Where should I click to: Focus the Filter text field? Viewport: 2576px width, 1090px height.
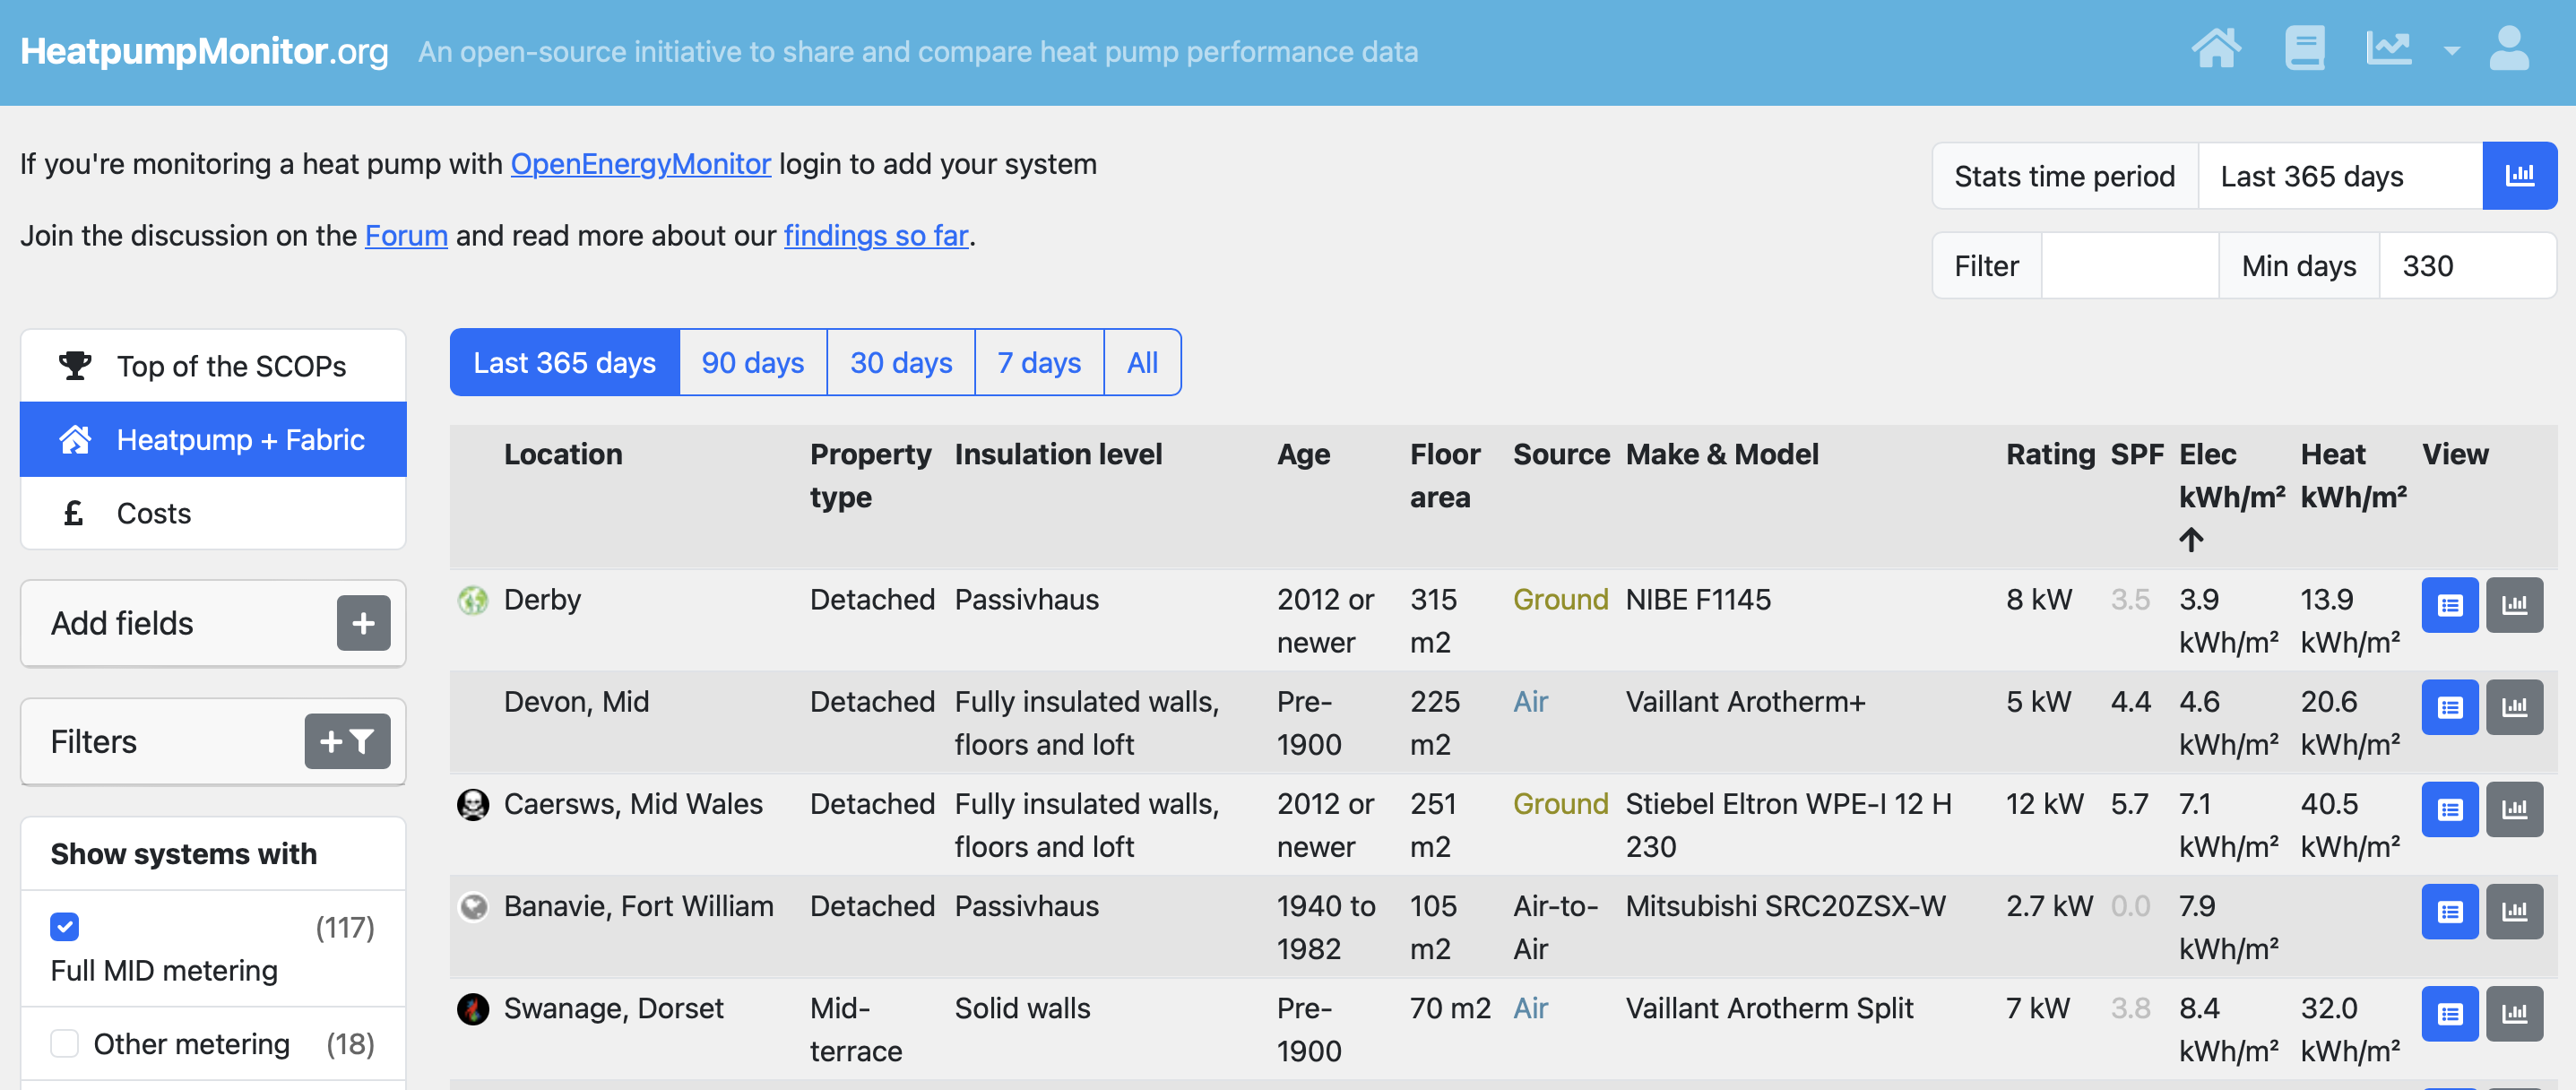(2130, 266)
